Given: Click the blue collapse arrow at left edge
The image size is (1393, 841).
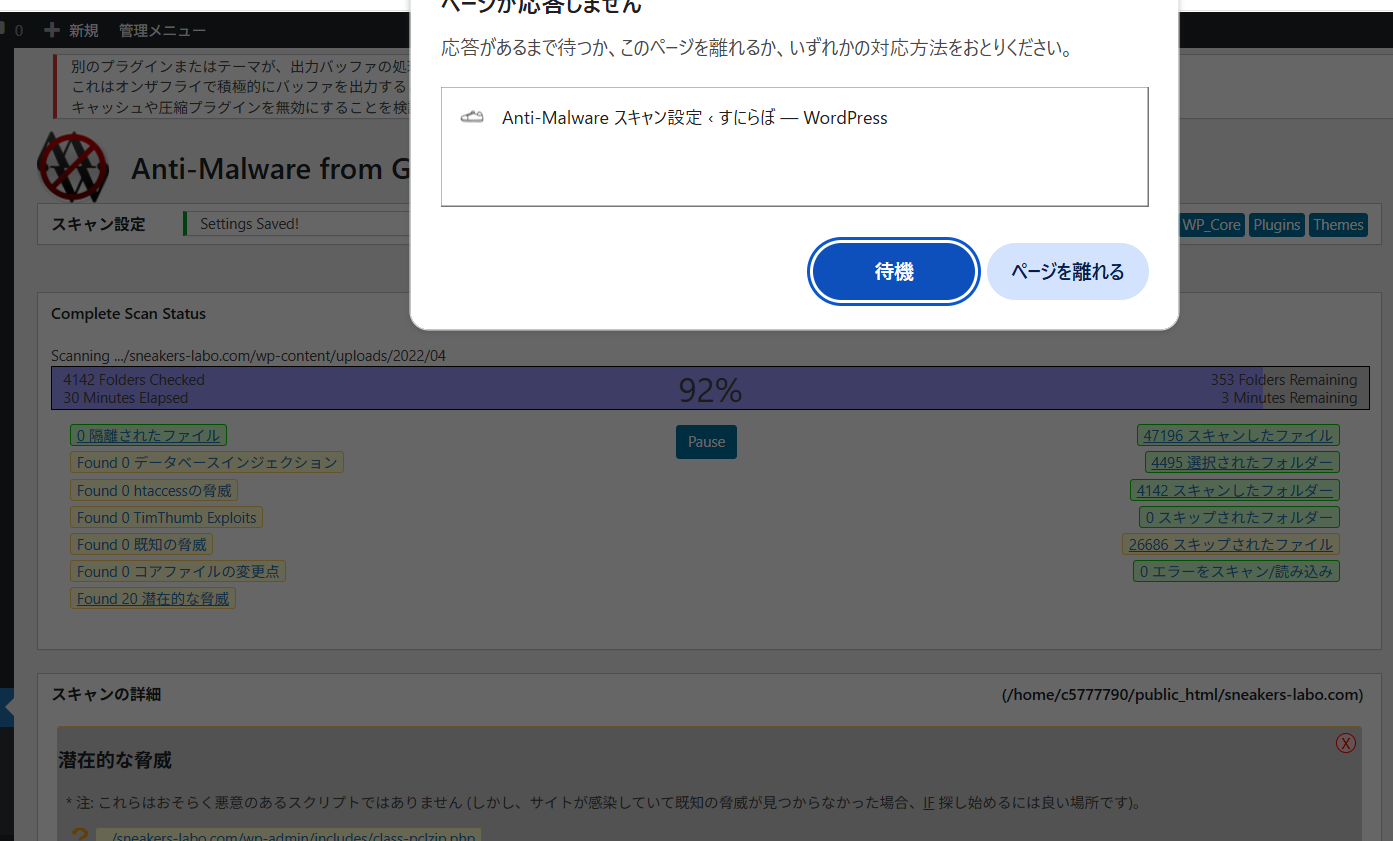Looking at the screenshot, I should 7,707.
